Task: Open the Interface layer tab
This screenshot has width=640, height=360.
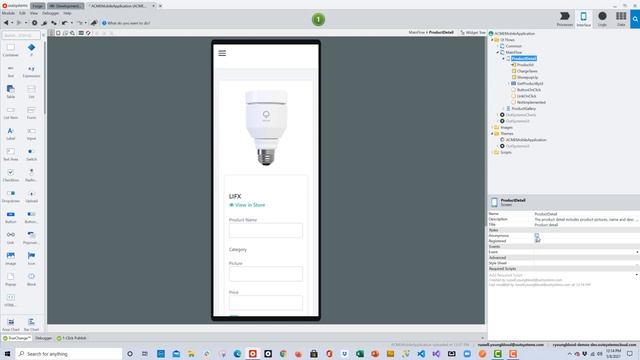Action: point(583,19)
